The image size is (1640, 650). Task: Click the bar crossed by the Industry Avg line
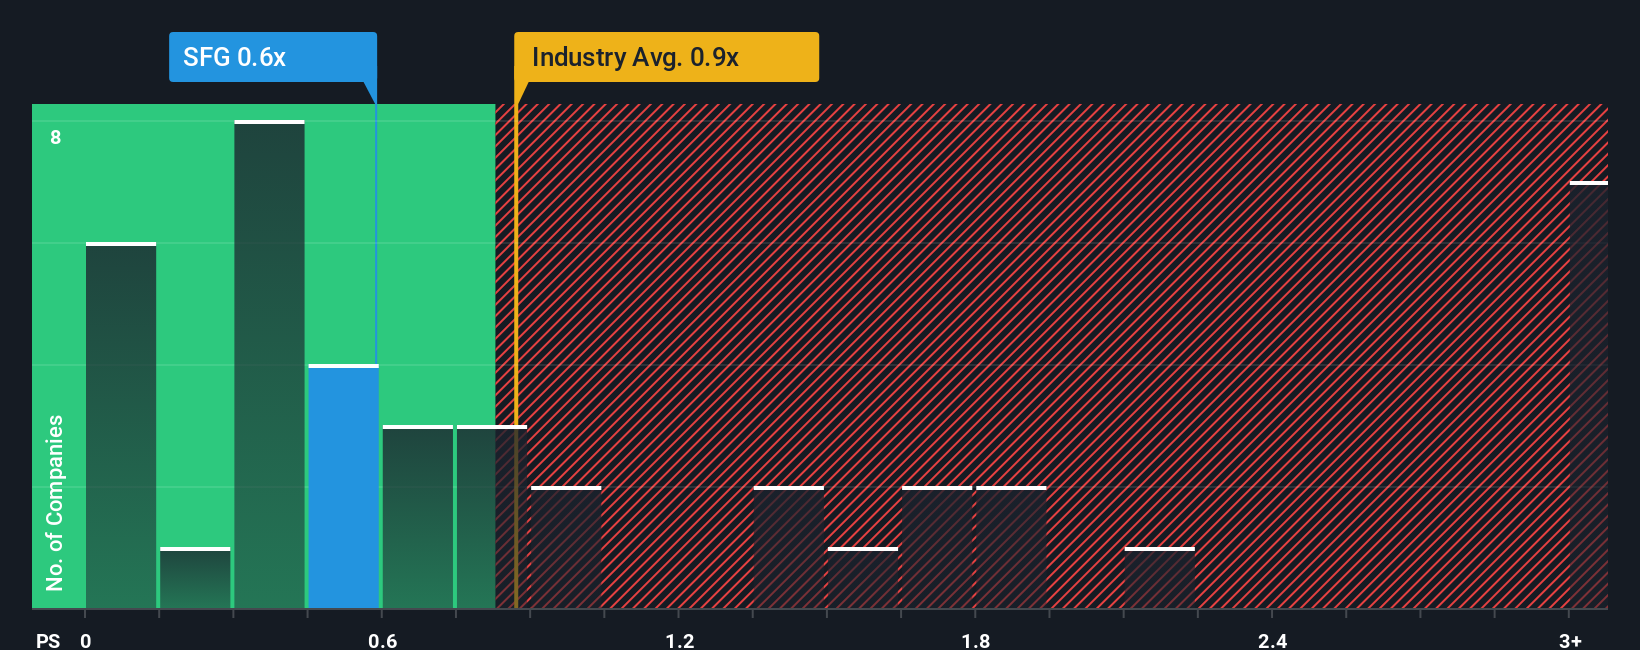(492, 517)
